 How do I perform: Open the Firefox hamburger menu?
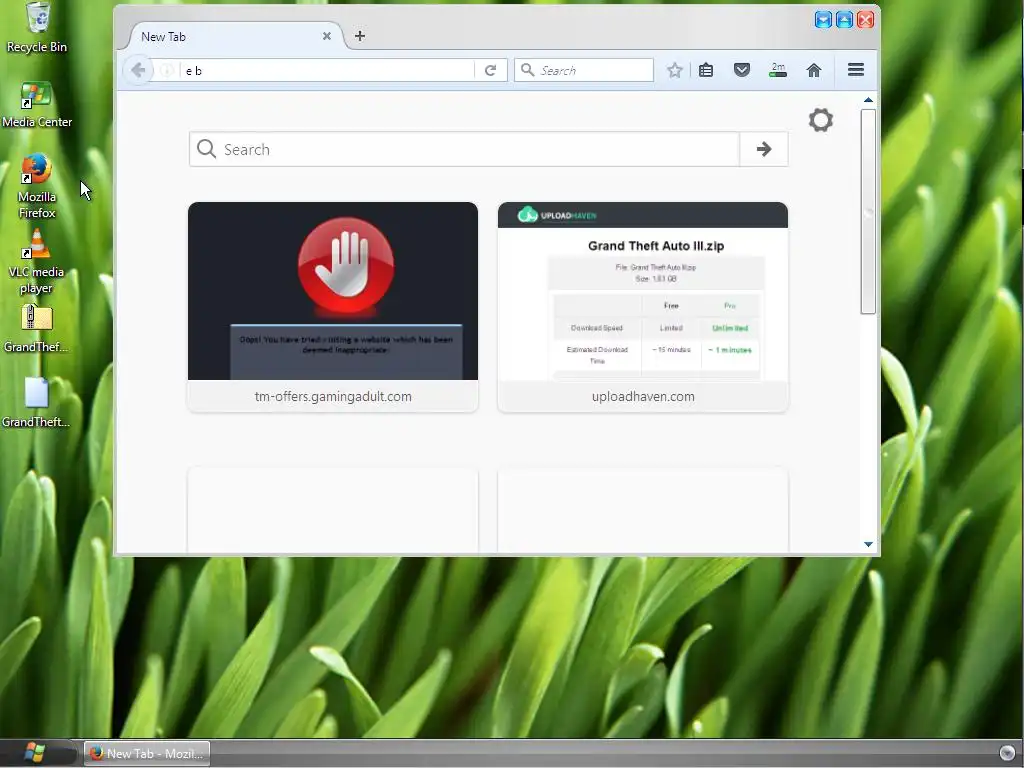pyautogui.click(x=856, y=70)
